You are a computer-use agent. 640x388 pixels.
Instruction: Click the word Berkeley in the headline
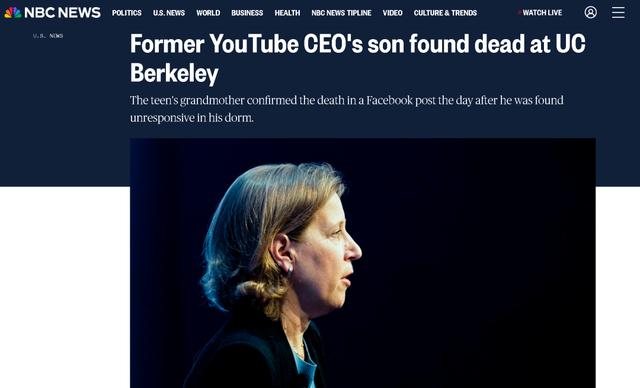tap(174, 73)
